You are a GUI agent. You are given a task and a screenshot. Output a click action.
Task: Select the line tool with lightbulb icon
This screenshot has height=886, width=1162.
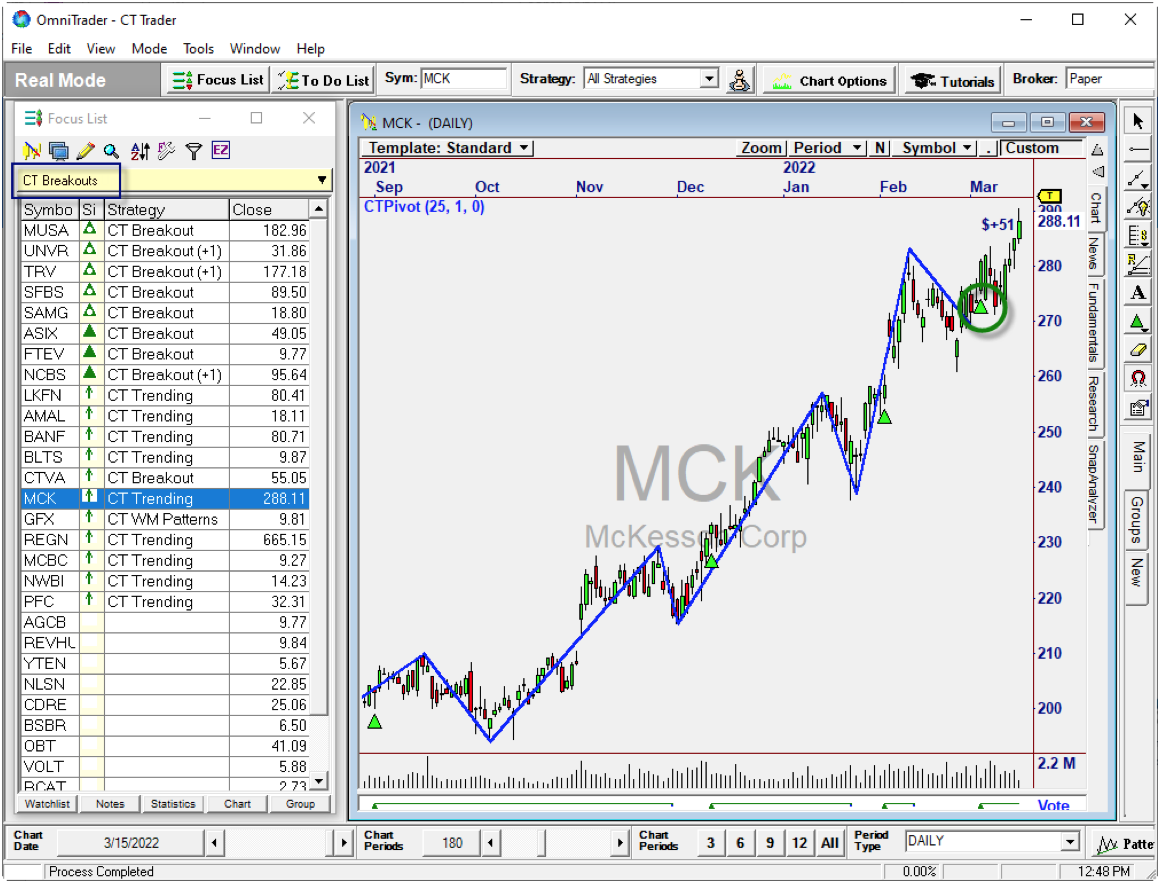coord(1138,207)
